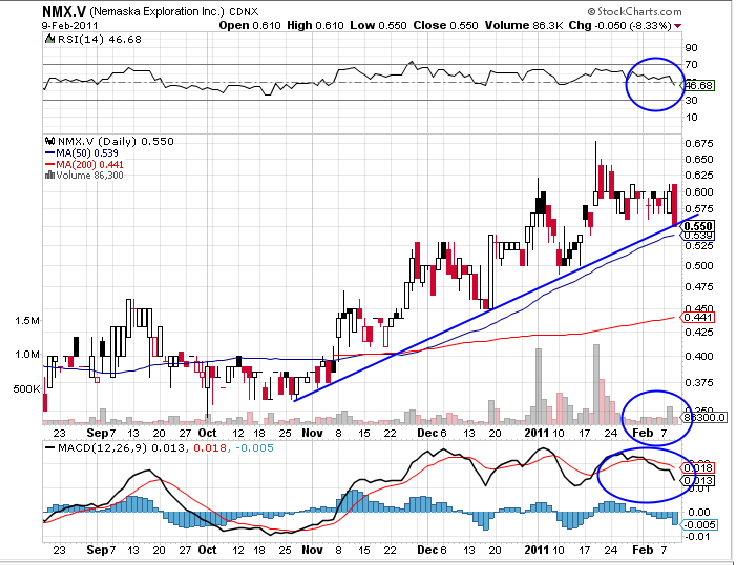Viewport: 737px width, 565px height.
Task: Click the black line marker before MACD(12,26,9)
Action: coord(50,448)
